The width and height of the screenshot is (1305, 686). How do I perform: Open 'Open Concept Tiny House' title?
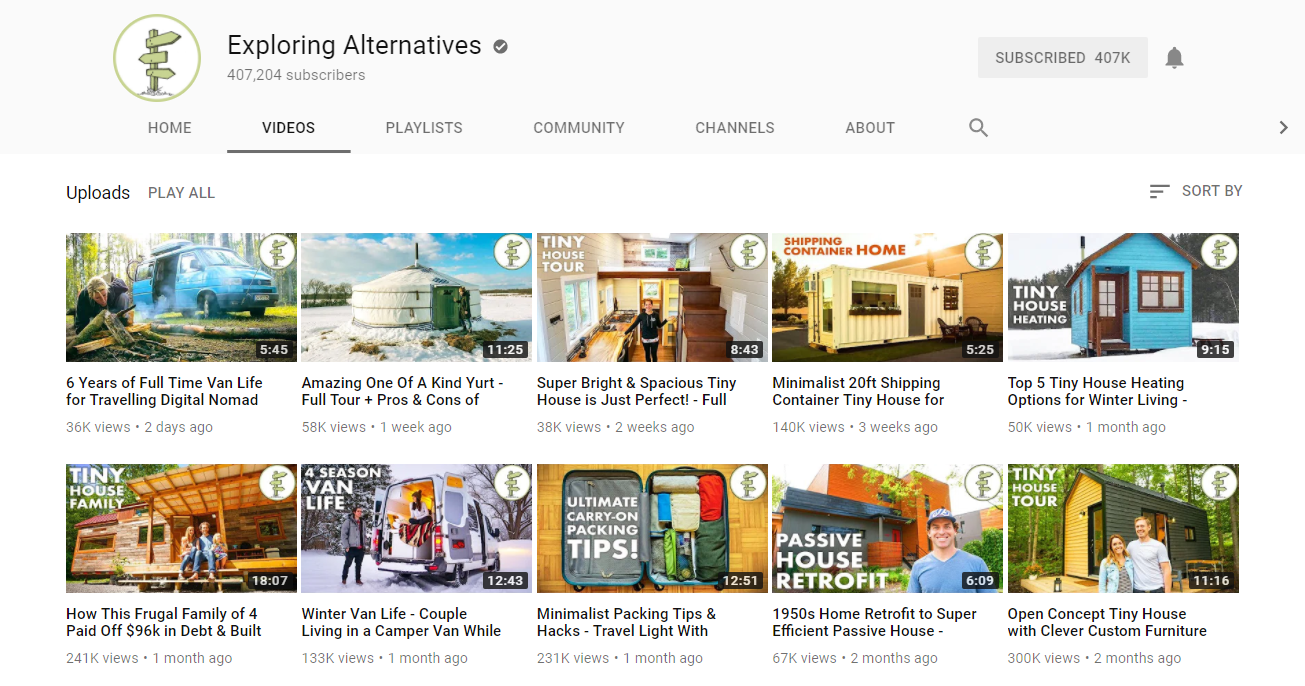click(1107, 622)
